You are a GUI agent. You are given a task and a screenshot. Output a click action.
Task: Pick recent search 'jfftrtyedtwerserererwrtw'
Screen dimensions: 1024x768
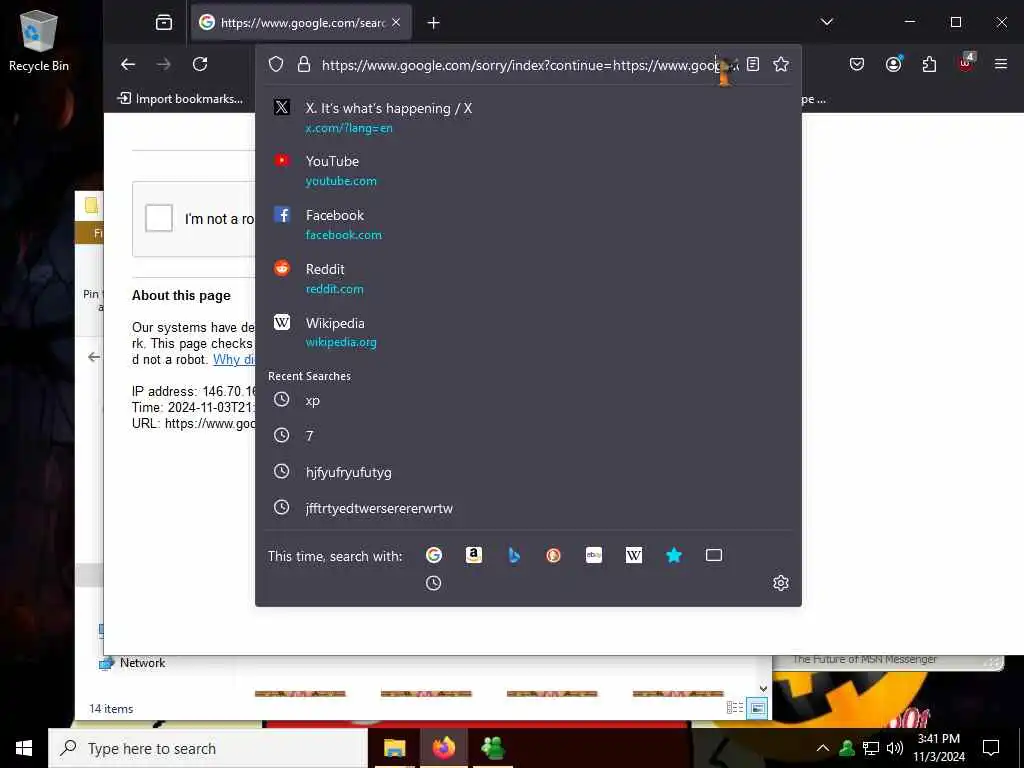[x=528, y=507]
